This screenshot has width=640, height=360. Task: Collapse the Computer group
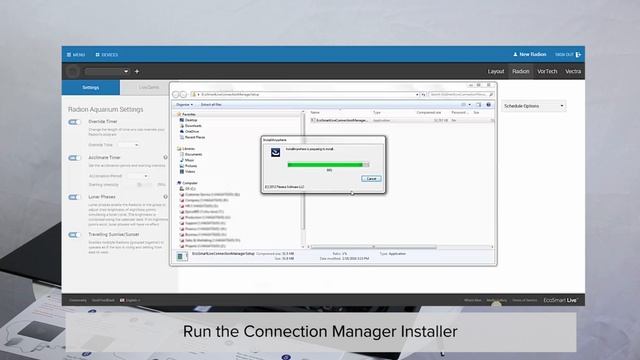(187, 183)
